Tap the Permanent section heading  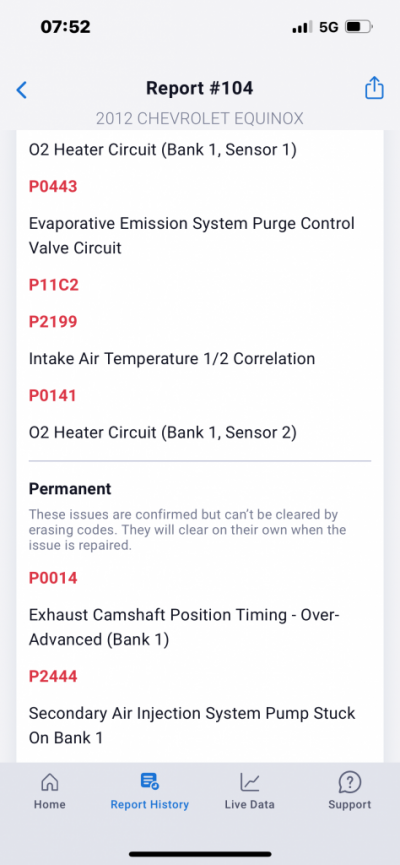[x=70, y=489]
